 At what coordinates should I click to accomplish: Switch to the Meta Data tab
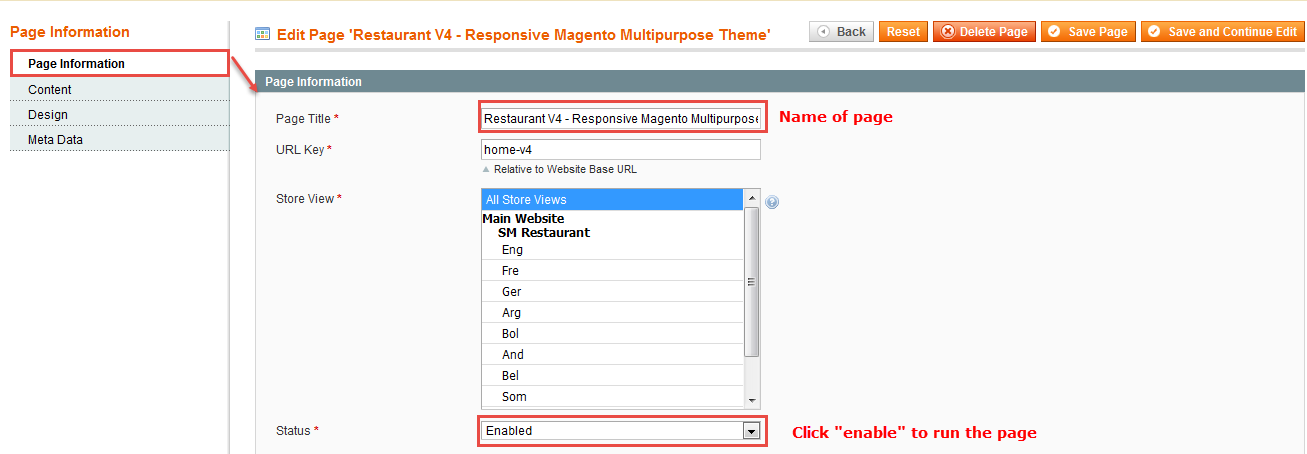(x=120, y=140)
